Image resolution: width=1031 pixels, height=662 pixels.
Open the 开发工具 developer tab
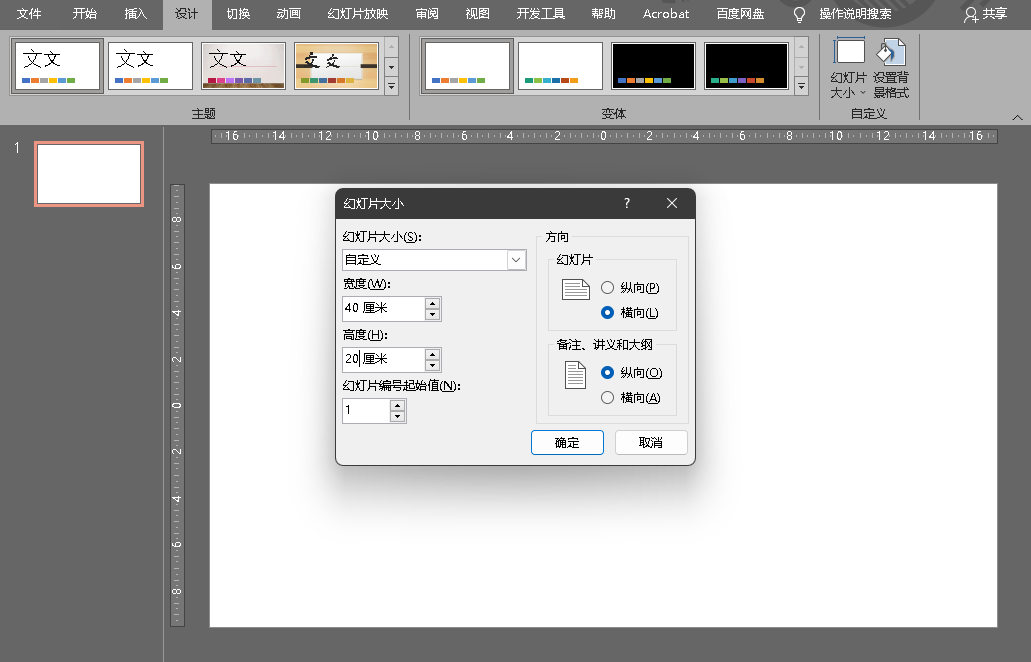coord(540,14)
